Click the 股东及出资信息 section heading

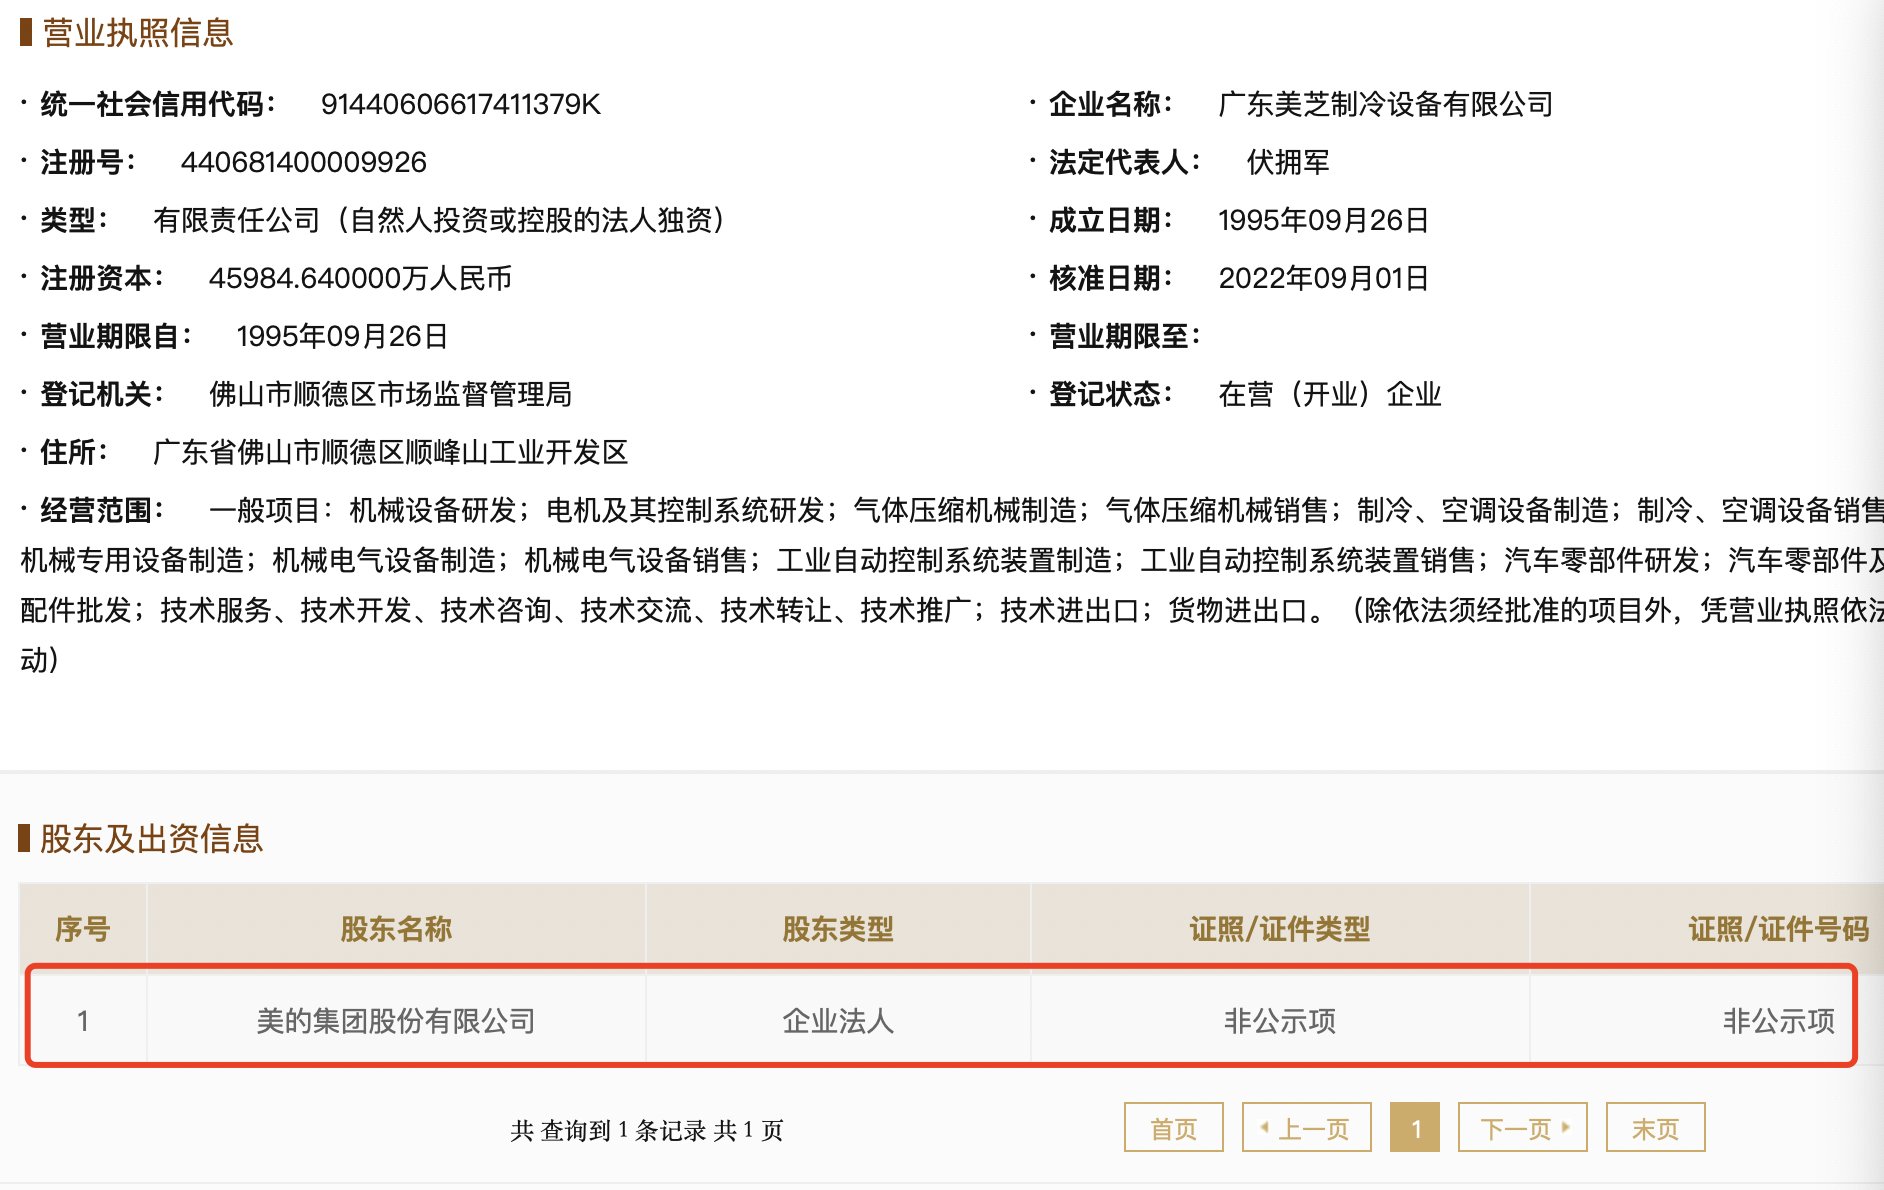(x=151, y=838)
